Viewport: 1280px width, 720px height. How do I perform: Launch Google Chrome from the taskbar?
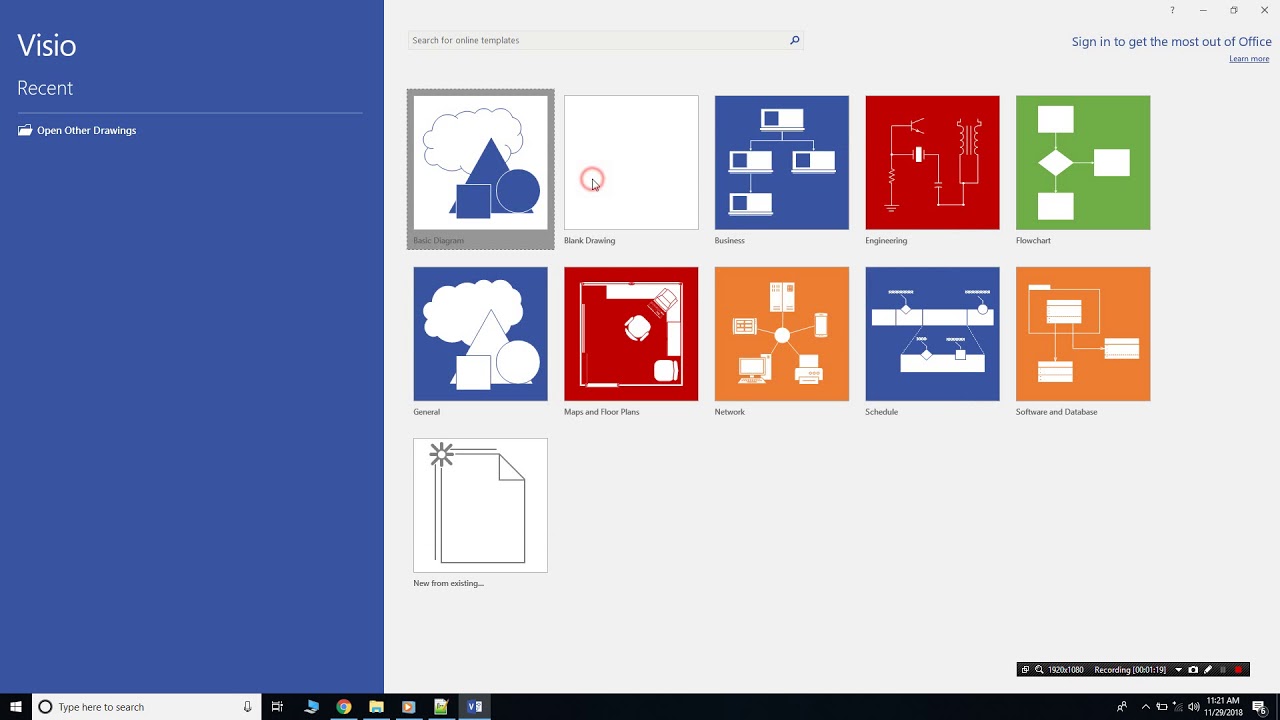[x=344, y=707]
